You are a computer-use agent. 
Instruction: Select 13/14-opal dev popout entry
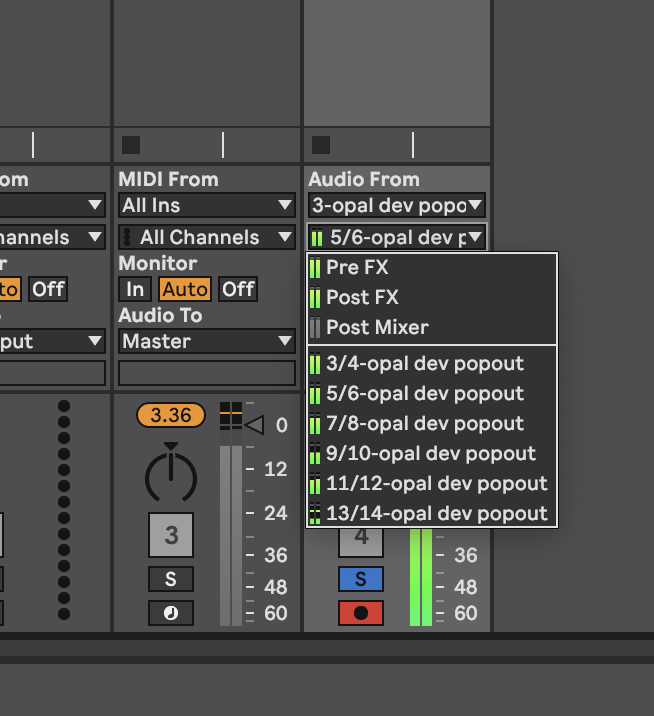click(436, 513)
